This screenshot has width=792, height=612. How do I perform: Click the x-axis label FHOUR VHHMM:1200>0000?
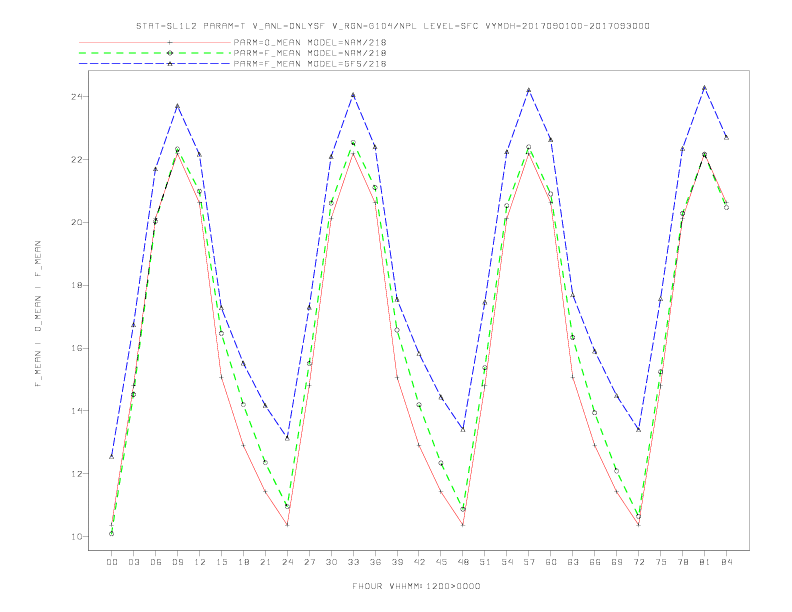tap(416, 586)
